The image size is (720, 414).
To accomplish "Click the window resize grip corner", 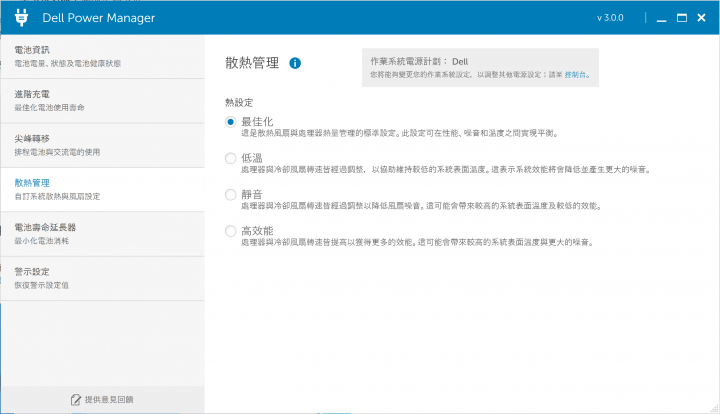I will (714, 408).
